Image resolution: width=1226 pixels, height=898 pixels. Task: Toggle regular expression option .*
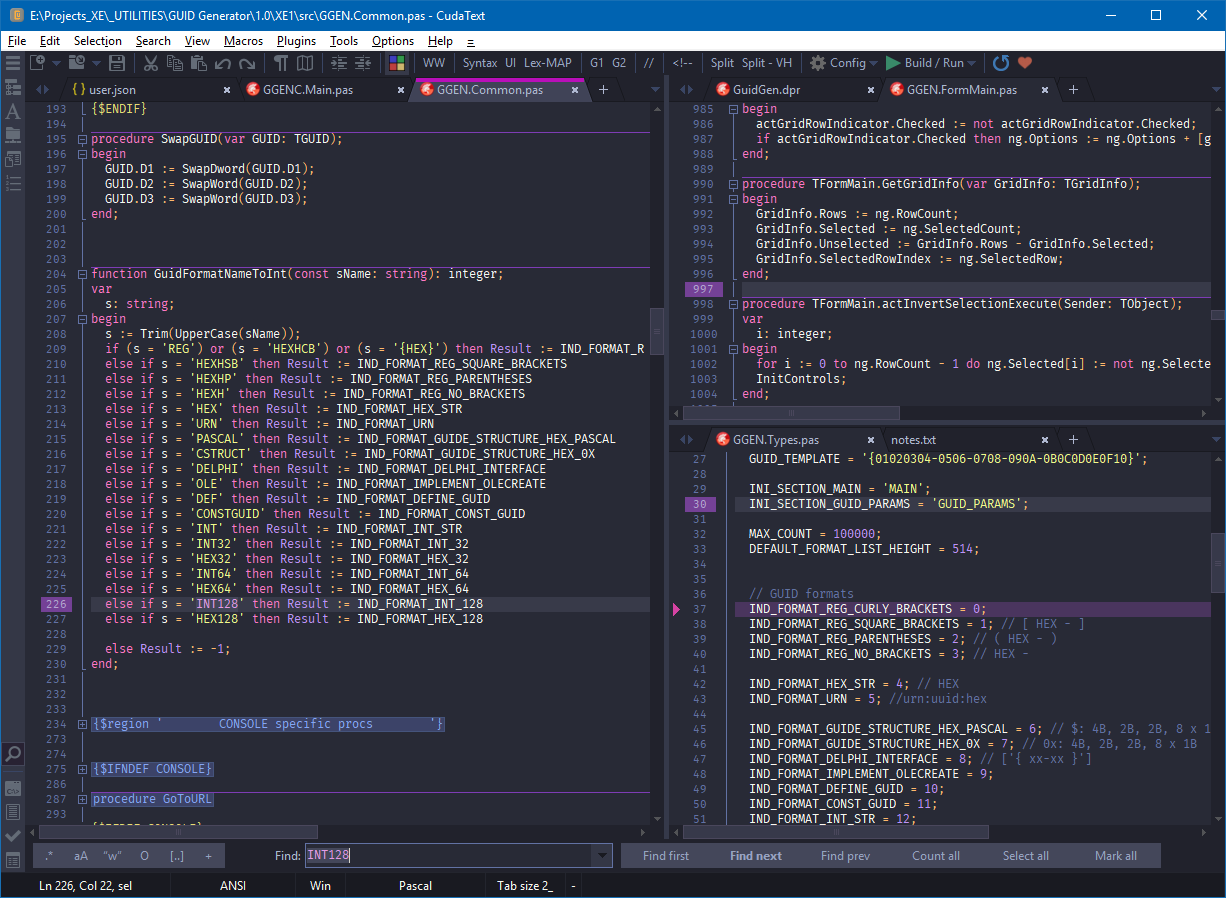[x=49, y=856]
